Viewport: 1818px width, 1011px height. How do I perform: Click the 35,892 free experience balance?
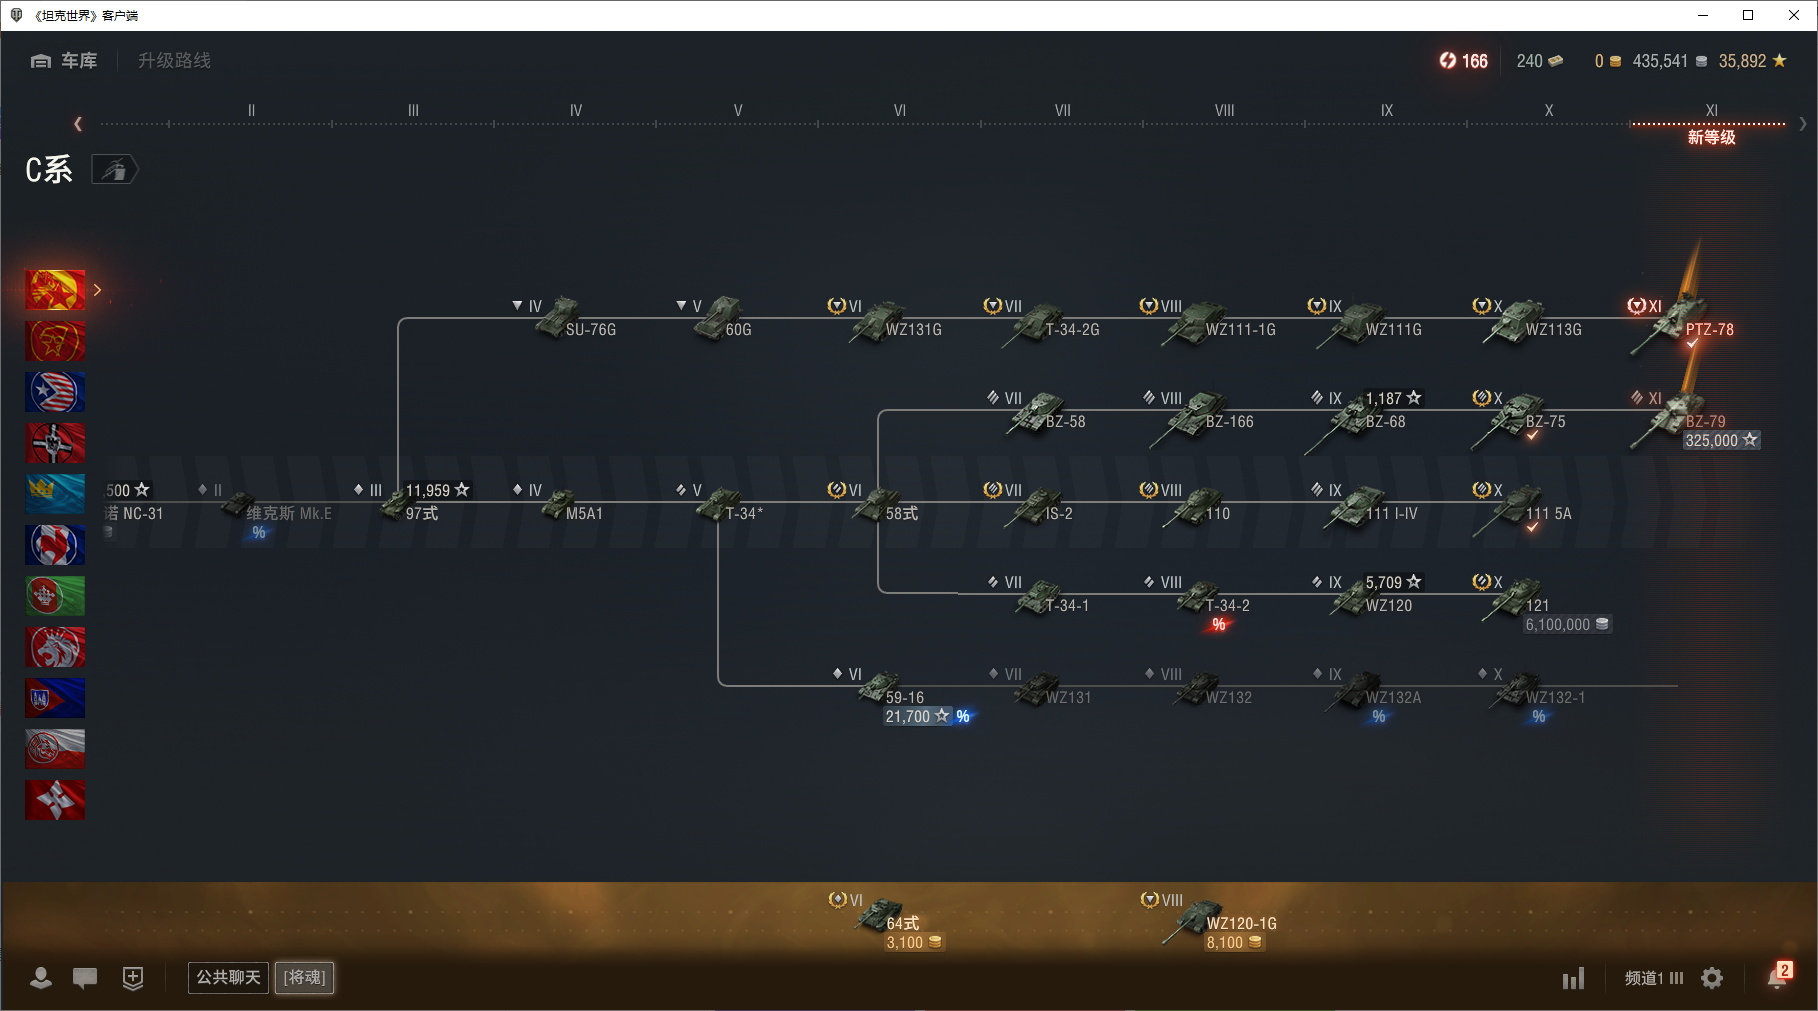(x=1752, y=61)
